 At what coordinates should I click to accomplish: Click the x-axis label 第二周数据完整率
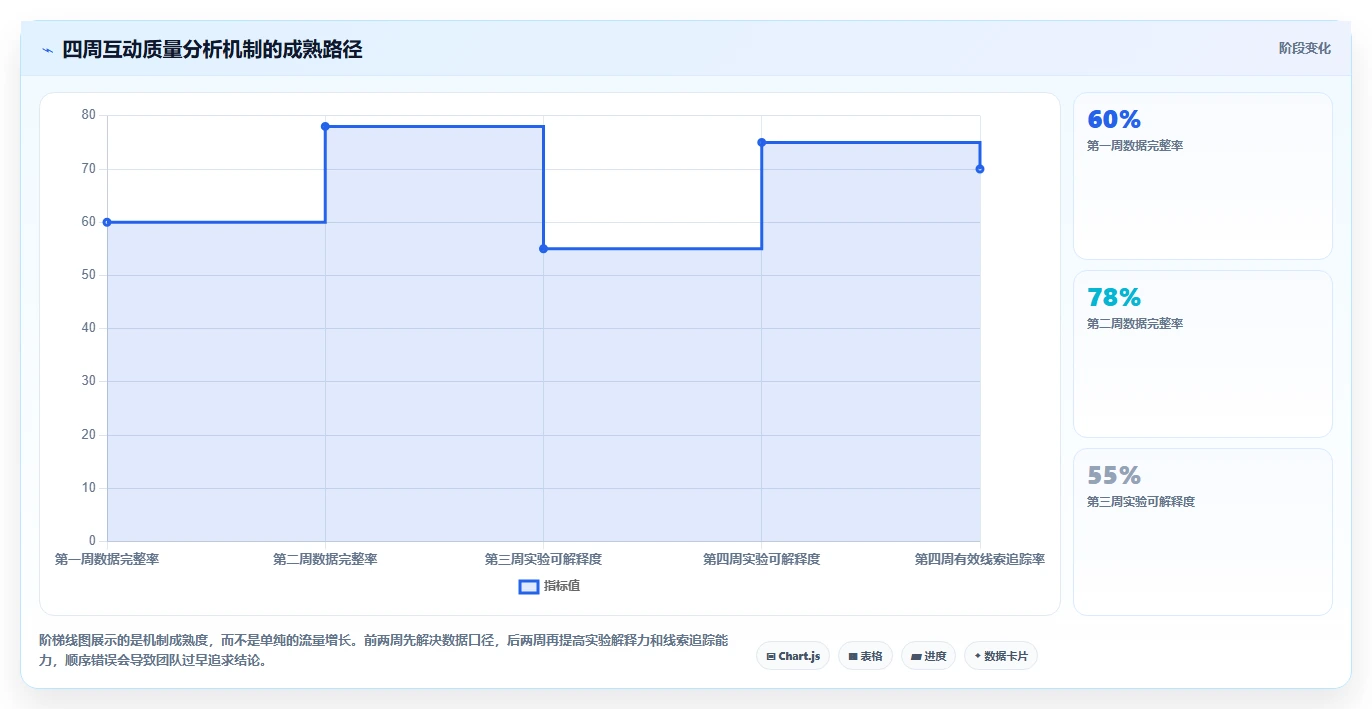point(325,559)
